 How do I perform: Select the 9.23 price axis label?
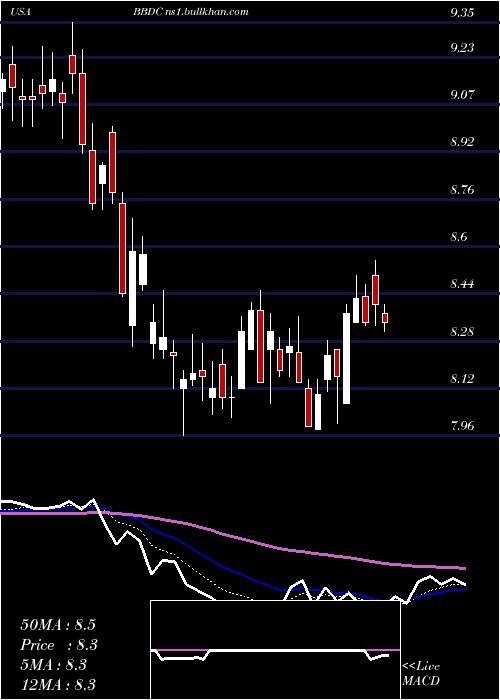(x=462, y=47)
